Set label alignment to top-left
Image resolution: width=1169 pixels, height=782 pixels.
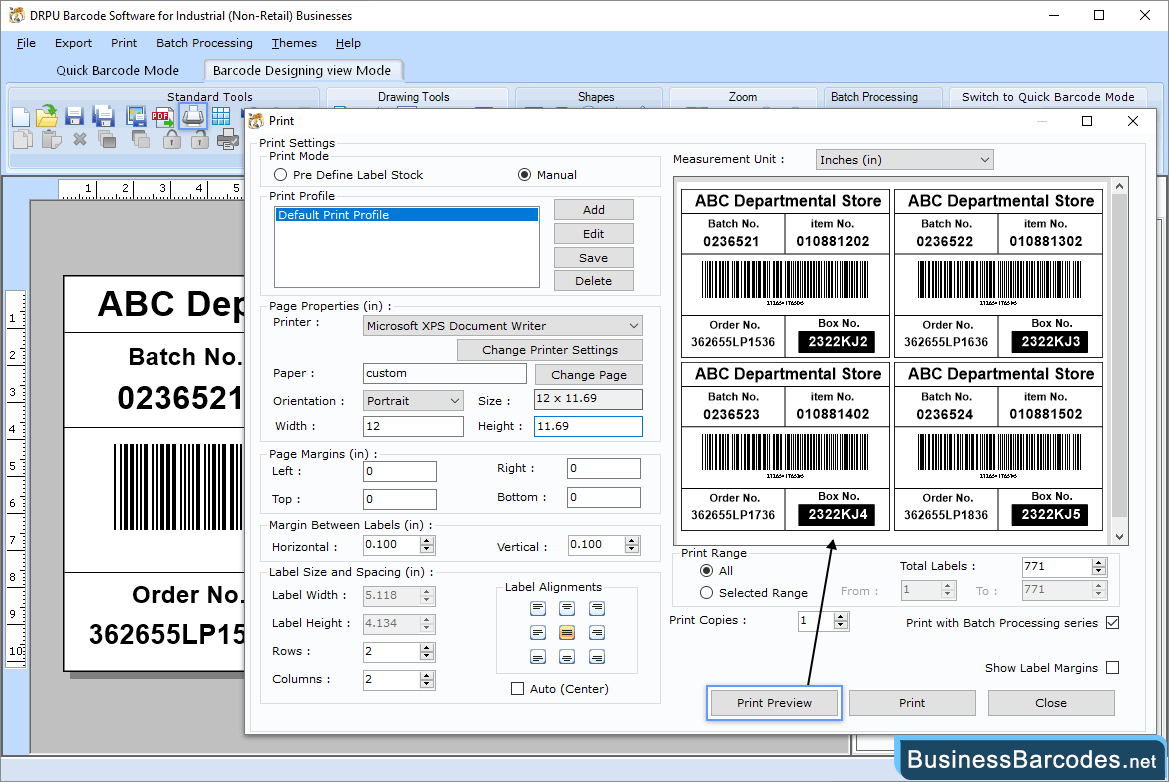coord(538,609)
